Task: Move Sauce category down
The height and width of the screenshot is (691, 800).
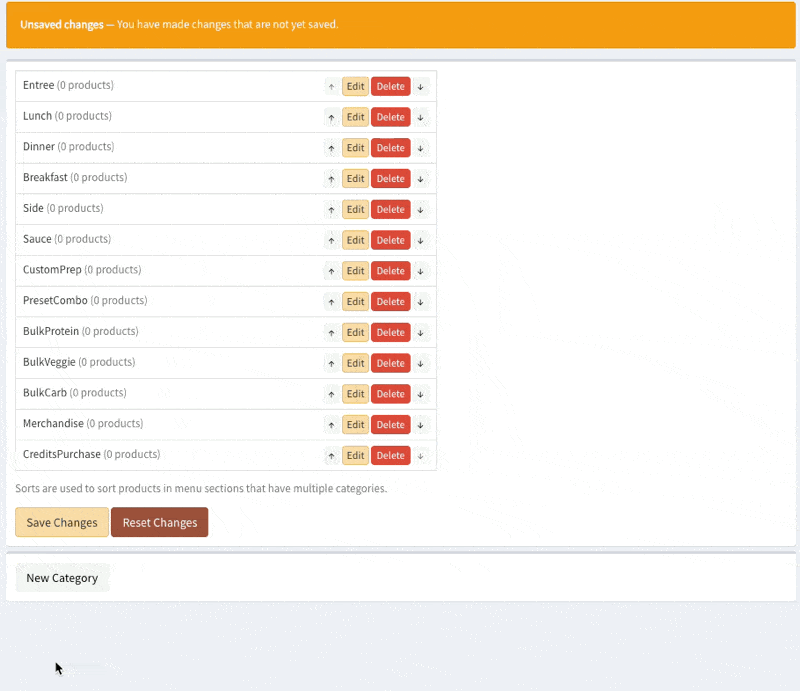Action: point(420,240)
